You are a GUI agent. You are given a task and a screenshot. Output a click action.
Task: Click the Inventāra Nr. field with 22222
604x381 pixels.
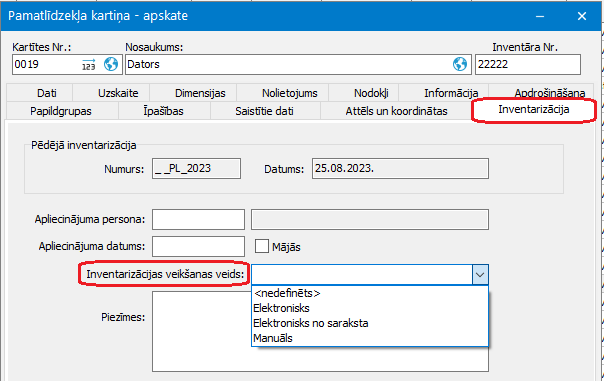tap(528, 64)
